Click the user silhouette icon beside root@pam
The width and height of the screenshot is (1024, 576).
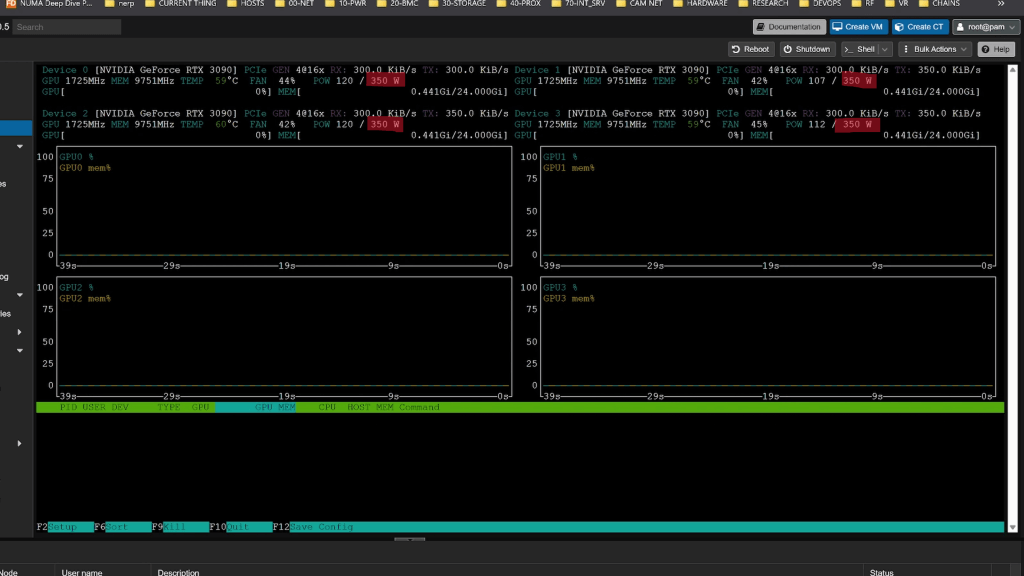tap(960, 27)
